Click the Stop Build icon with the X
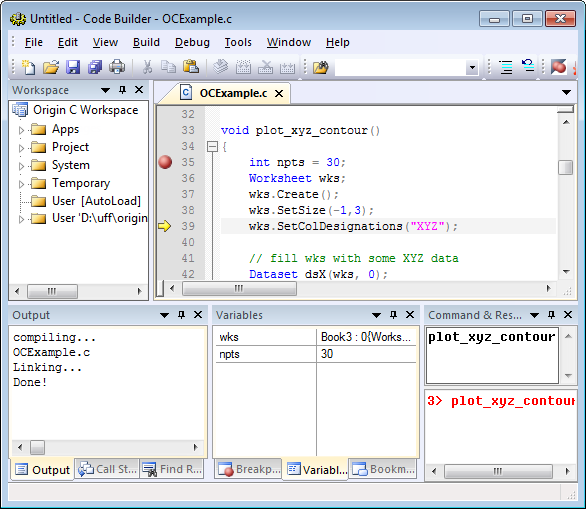Viewport: 586px width, 509px height. click(x=265, y=67)
